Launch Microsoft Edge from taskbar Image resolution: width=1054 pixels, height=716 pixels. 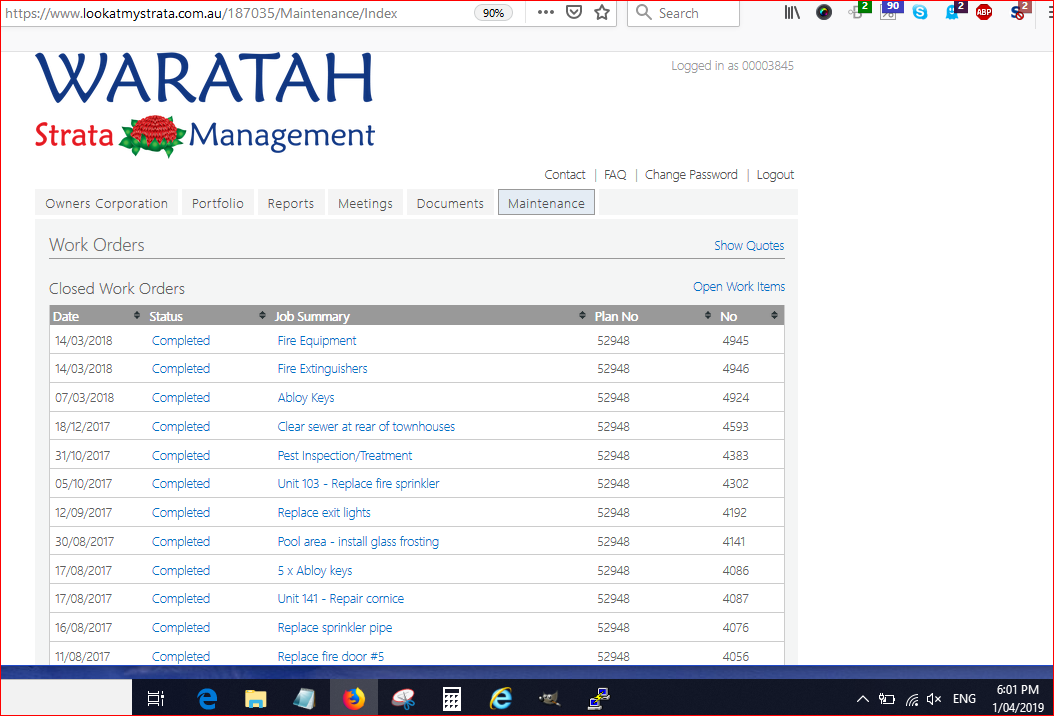pyautogui.click(x=207, y=699)
